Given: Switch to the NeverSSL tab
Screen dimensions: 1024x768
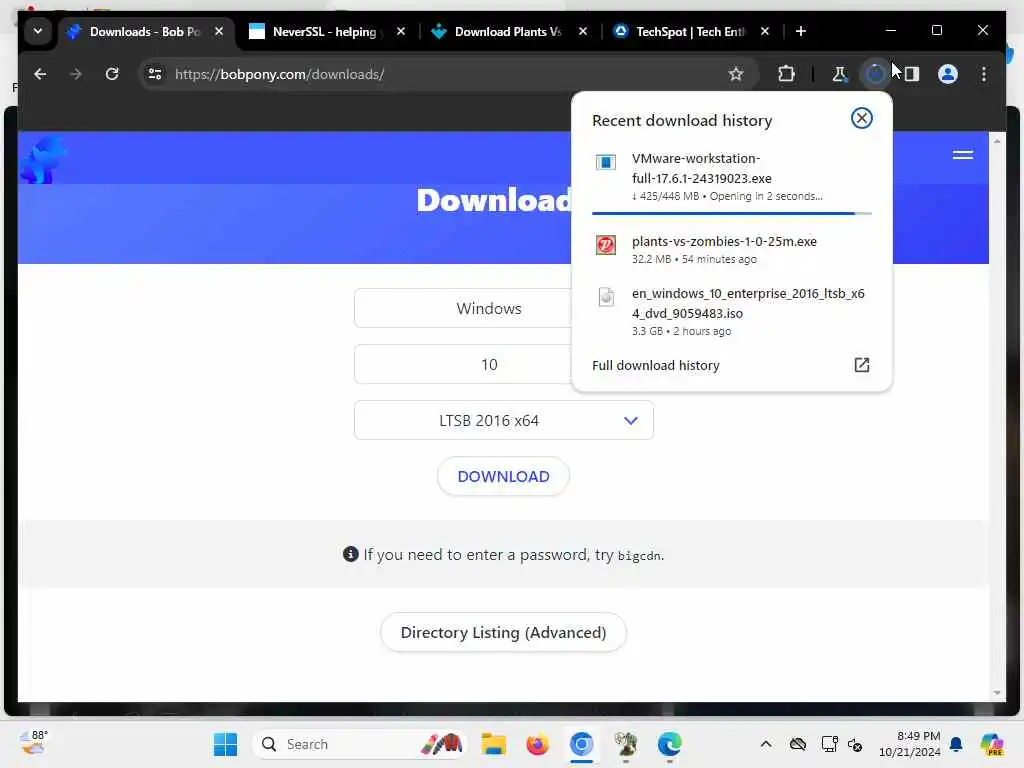Looking at the screenshot, I should (x=328, y=31).
